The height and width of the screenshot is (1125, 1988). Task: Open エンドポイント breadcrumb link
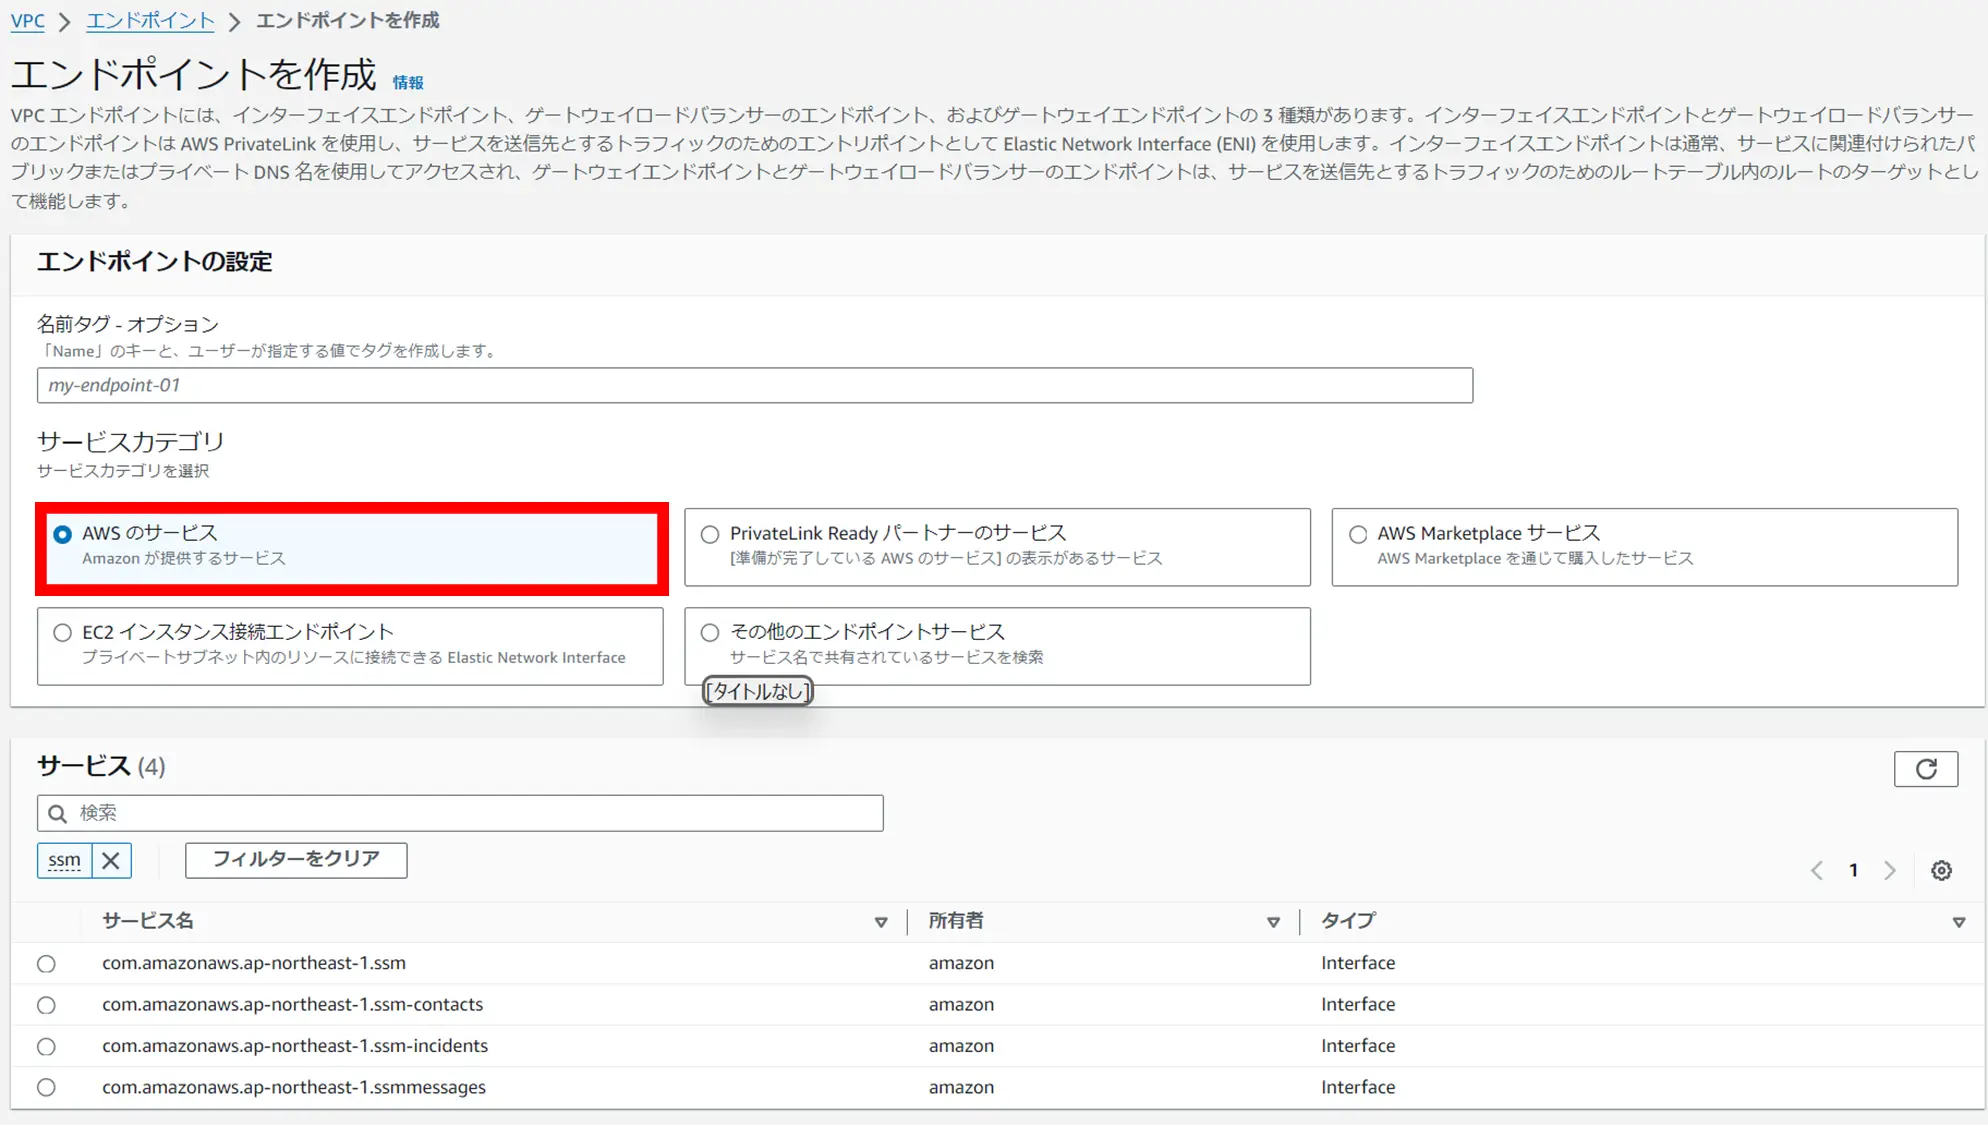click(x=150, y=20)
